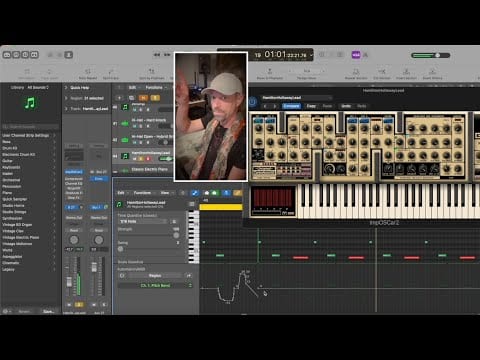
Task: Open the tracks area Edit menu
Action: coord(134,87)
